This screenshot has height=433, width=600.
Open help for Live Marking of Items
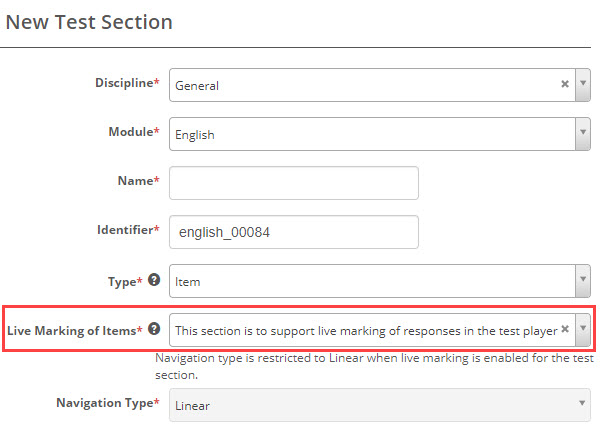(x=155, y=328)
